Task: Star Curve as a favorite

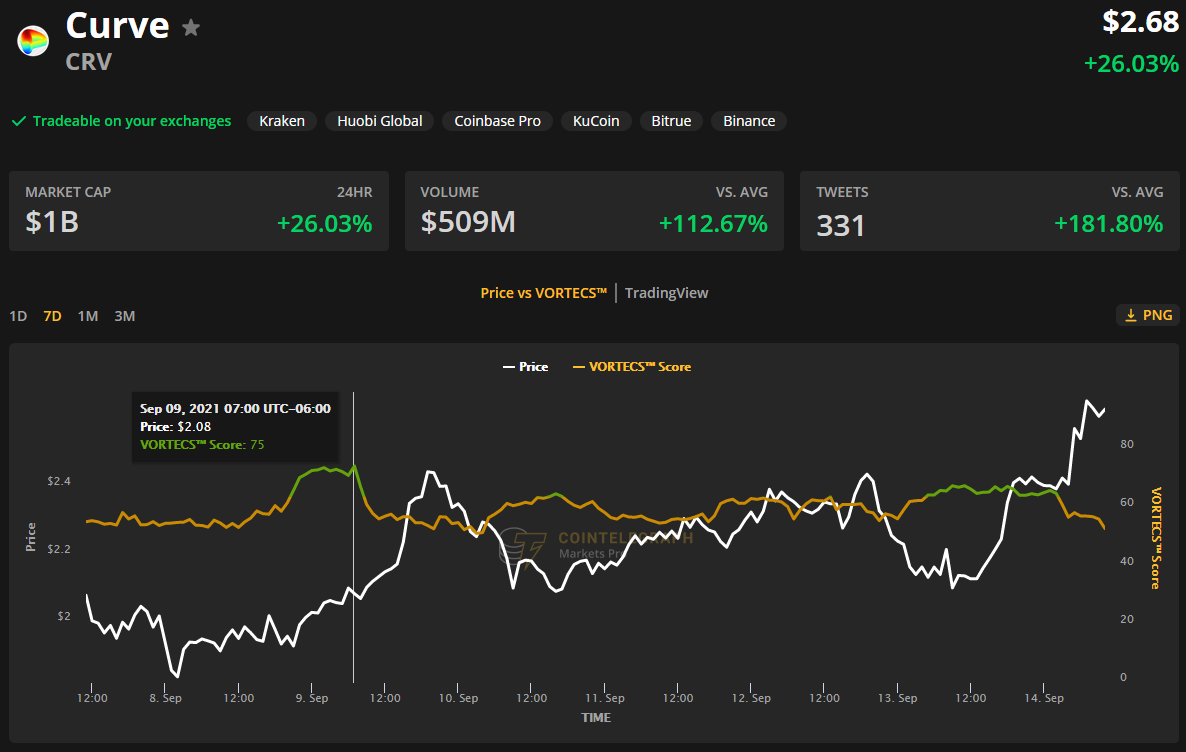Action: point(191,28)
